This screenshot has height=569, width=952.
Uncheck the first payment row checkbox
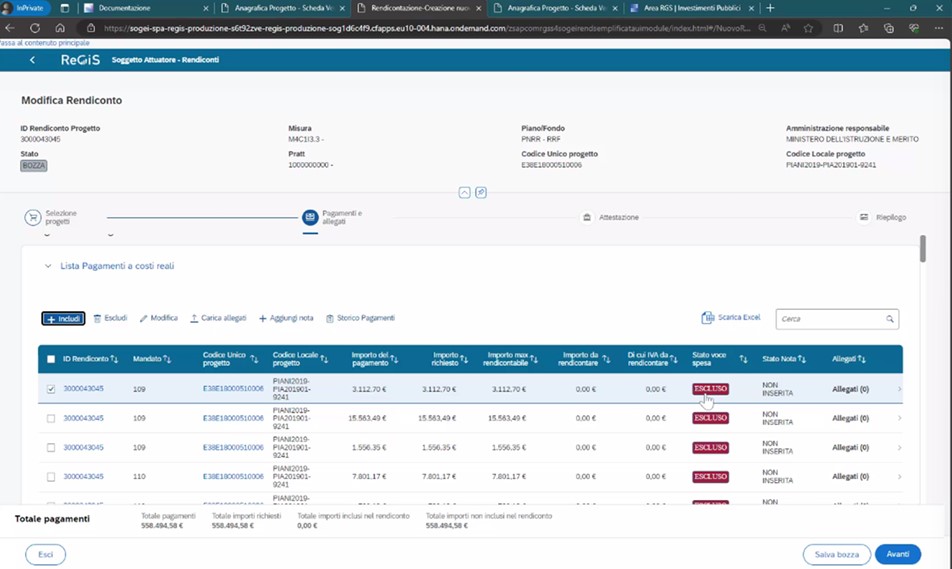coord(51,389)
